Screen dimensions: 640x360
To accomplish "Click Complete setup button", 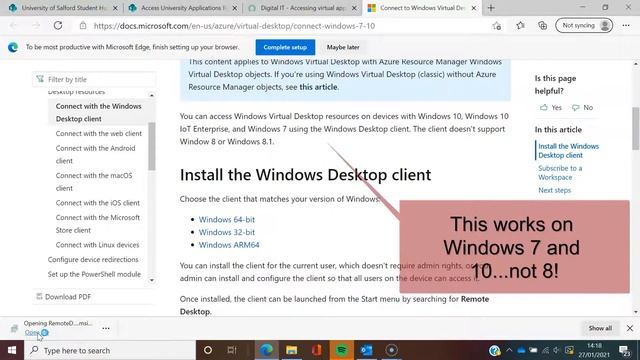I will (x=285, y=47).
